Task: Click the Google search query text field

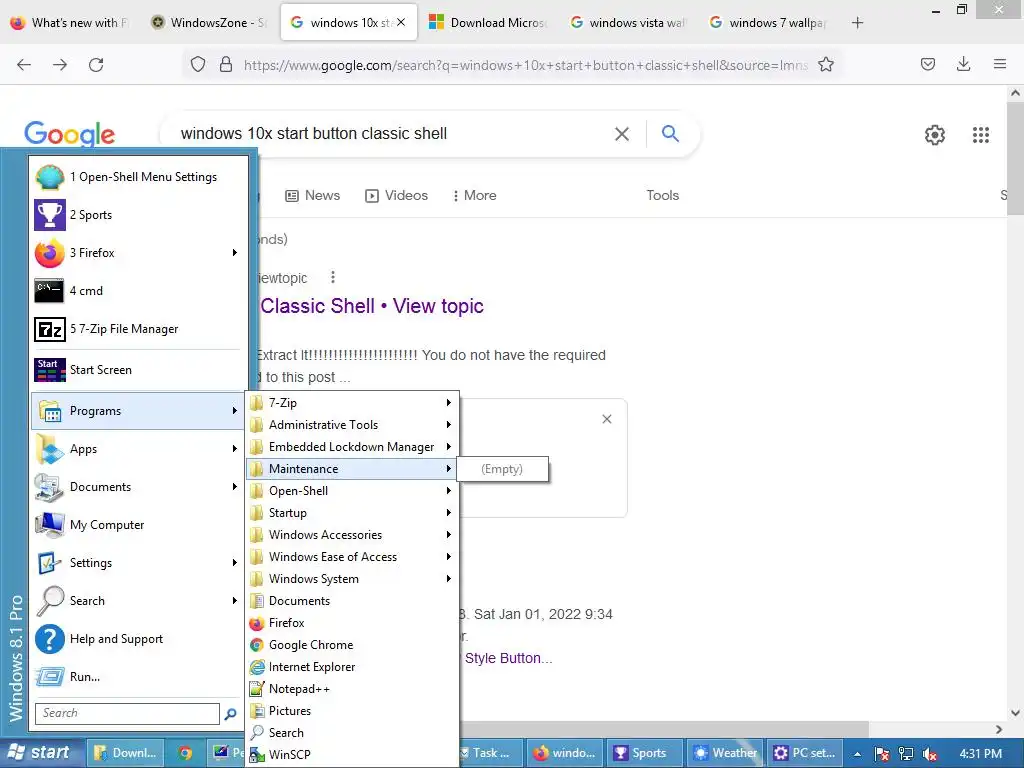Action: click(392, 134)
